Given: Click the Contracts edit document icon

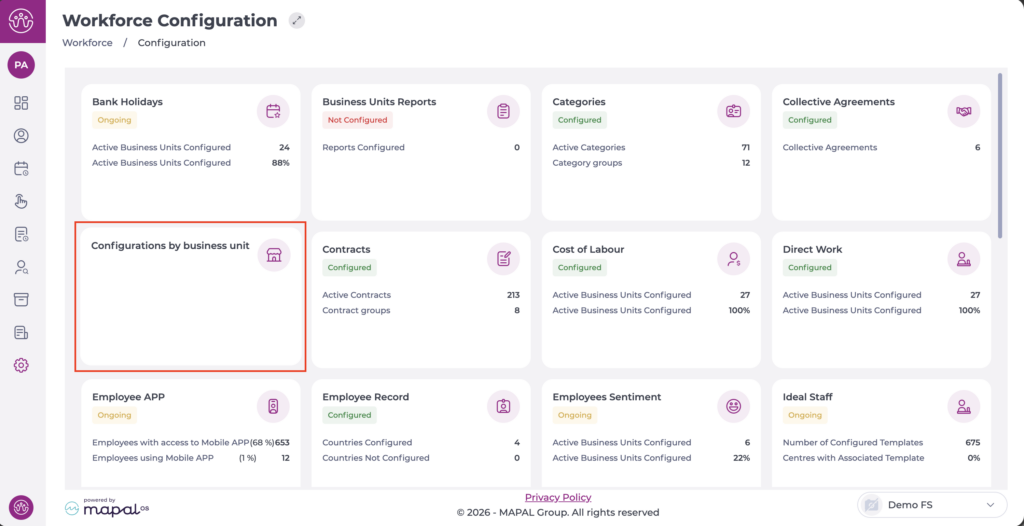Looking at the screenshot, I should (503, 259).
